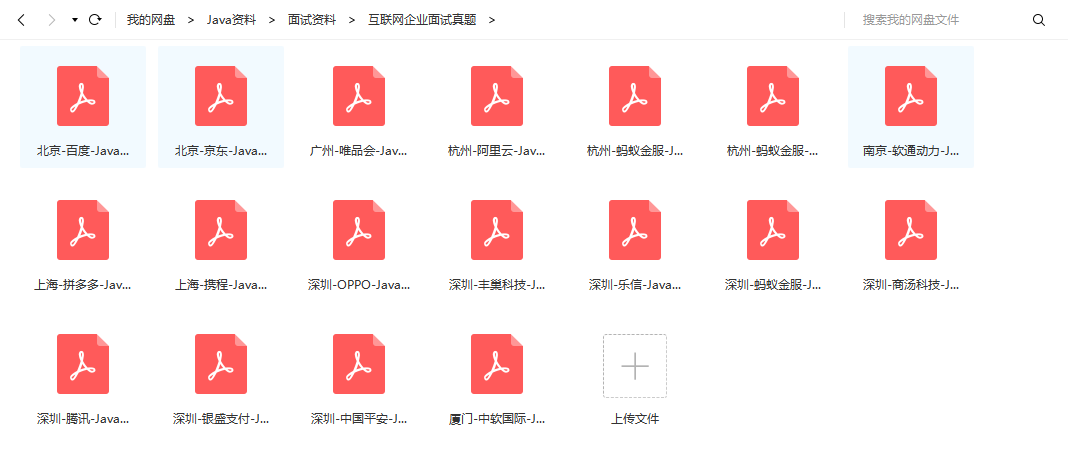This screenshot has height=465, width=1068.
Task: Pick the 广州-唯品会 PDF file icon
Action: point(359,96)
